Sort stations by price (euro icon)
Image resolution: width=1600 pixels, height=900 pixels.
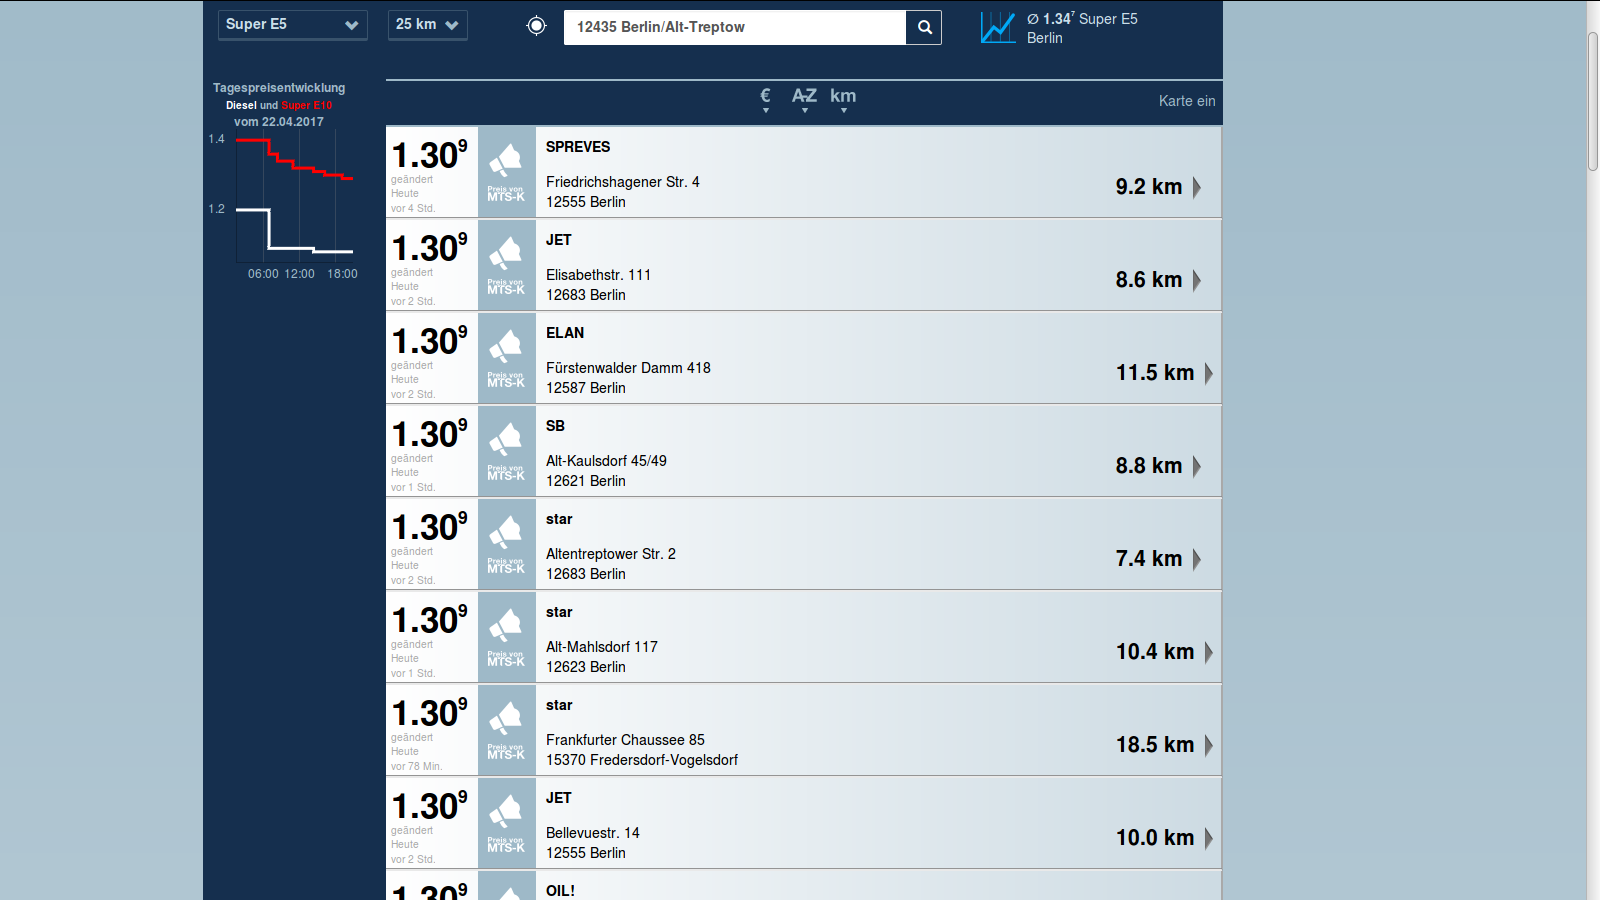766,99
